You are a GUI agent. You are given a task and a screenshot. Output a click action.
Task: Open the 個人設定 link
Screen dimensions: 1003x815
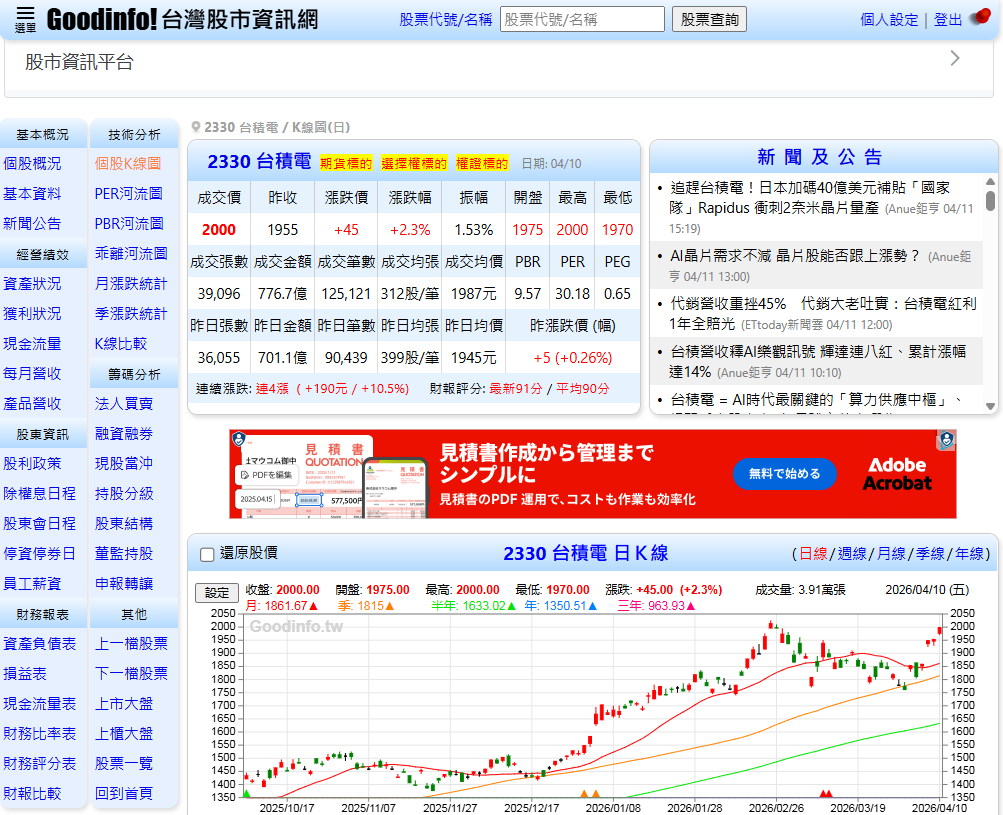(x=890, y=20)
